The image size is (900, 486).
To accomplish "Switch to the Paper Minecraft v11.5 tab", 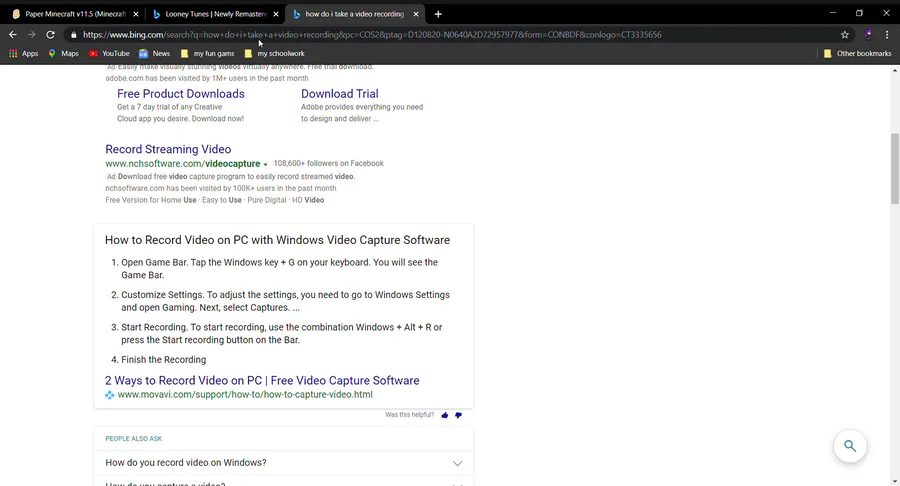I will tap(75, 14).
